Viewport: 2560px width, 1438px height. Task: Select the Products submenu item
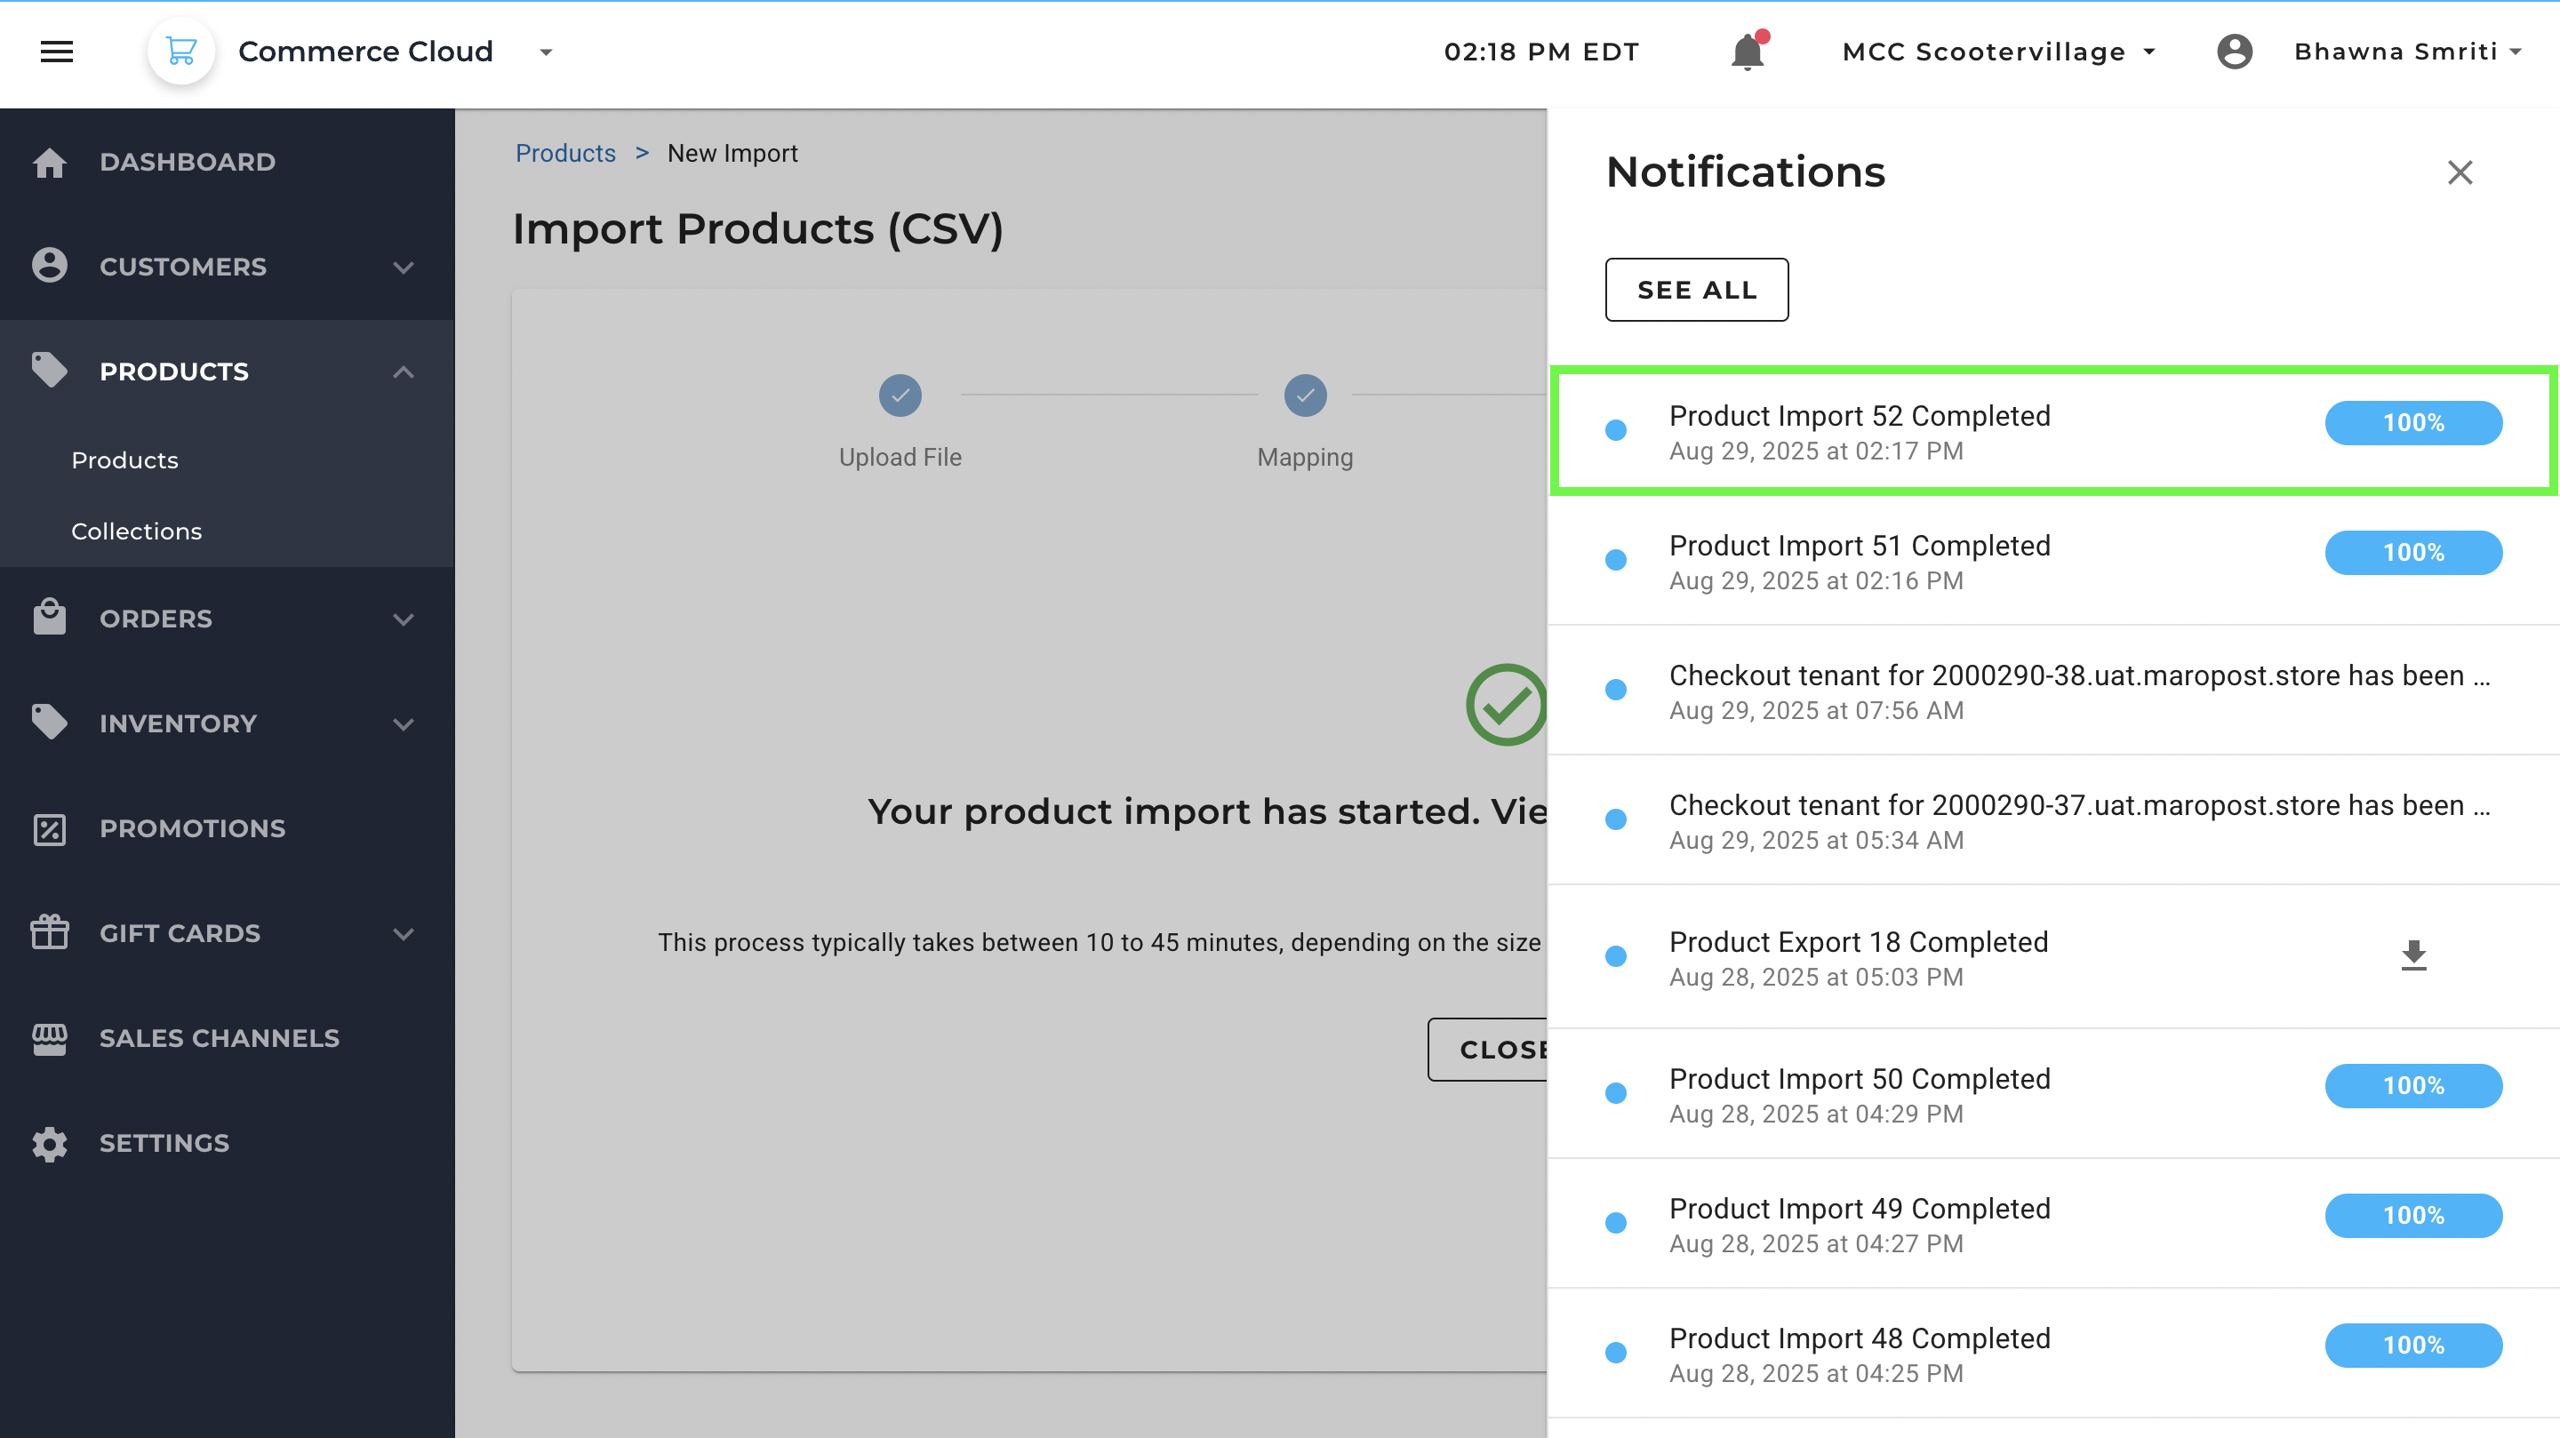(x=125, y=460)
